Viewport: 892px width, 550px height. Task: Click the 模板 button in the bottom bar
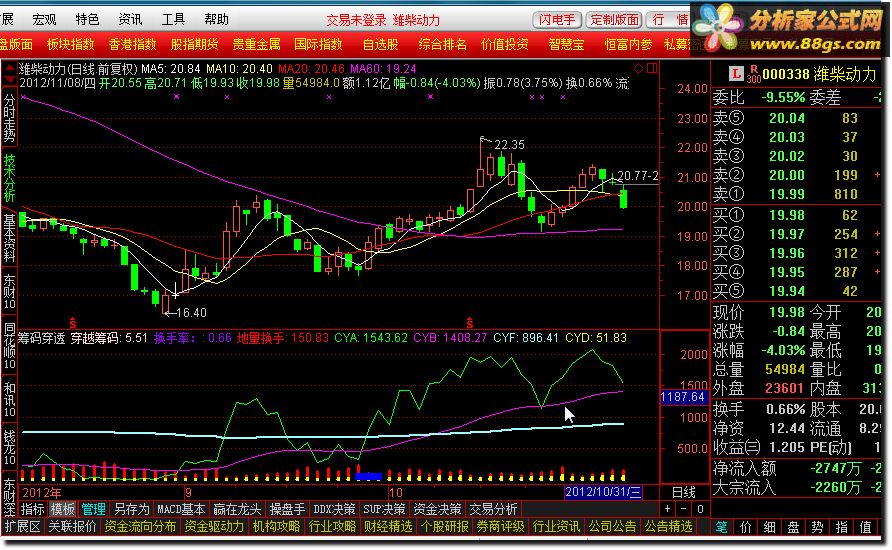63,509
